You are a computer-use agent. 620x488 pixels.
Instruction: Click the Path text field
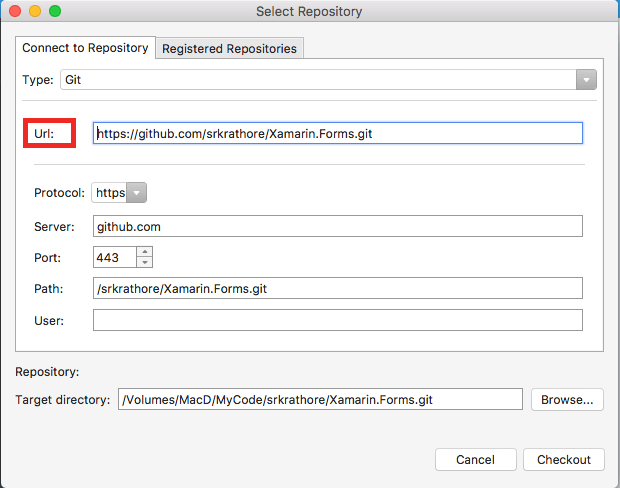tap(337, 288)
